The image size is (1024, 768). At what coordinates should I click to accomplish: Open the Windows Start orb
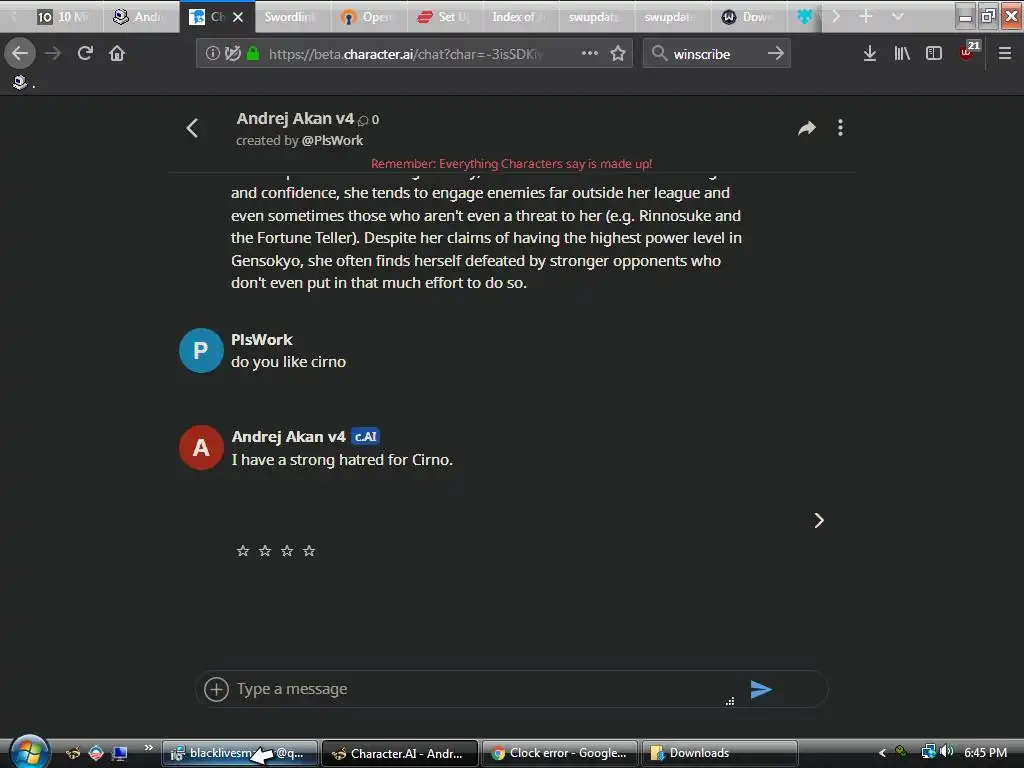click(x=29, y=752)
